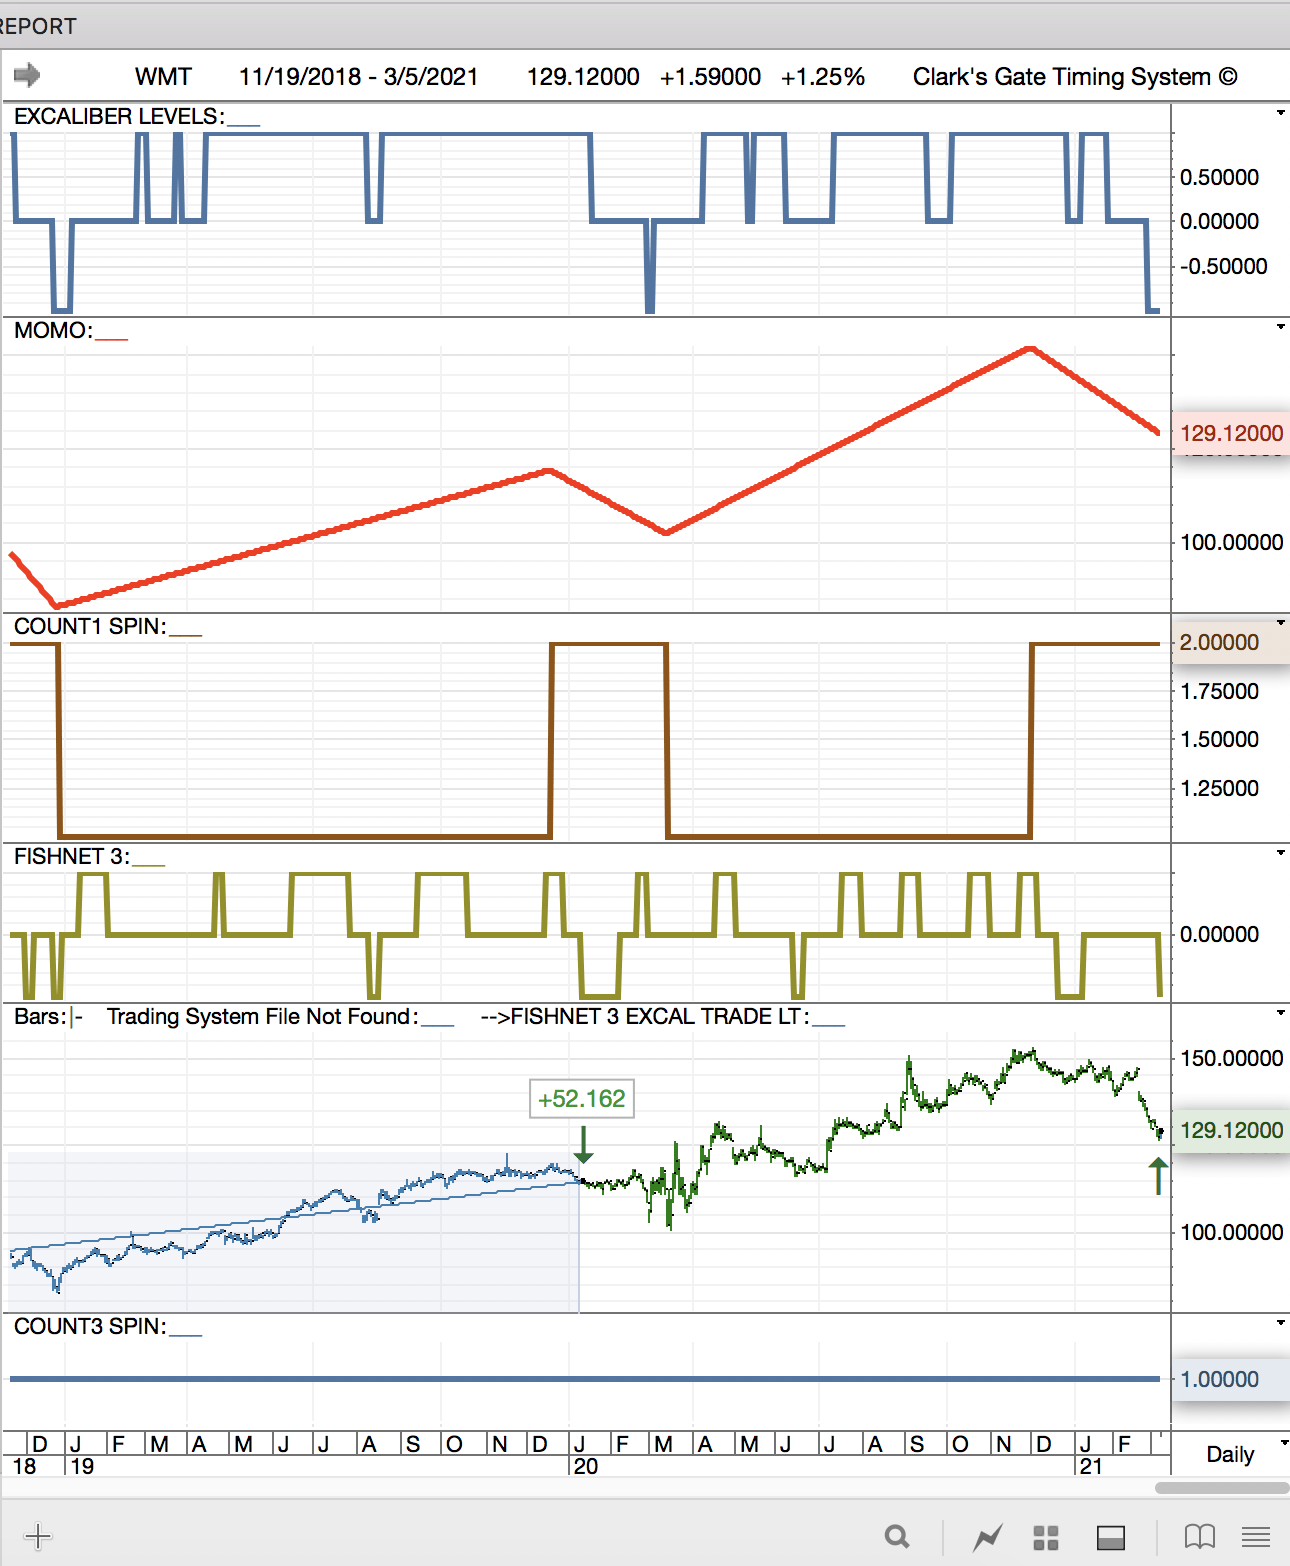The width and height of the screenshot is (1290, 1566).
Task: Click the 1.00000 COUNT3 SPIN value tag
Action: [1231, 1379]
